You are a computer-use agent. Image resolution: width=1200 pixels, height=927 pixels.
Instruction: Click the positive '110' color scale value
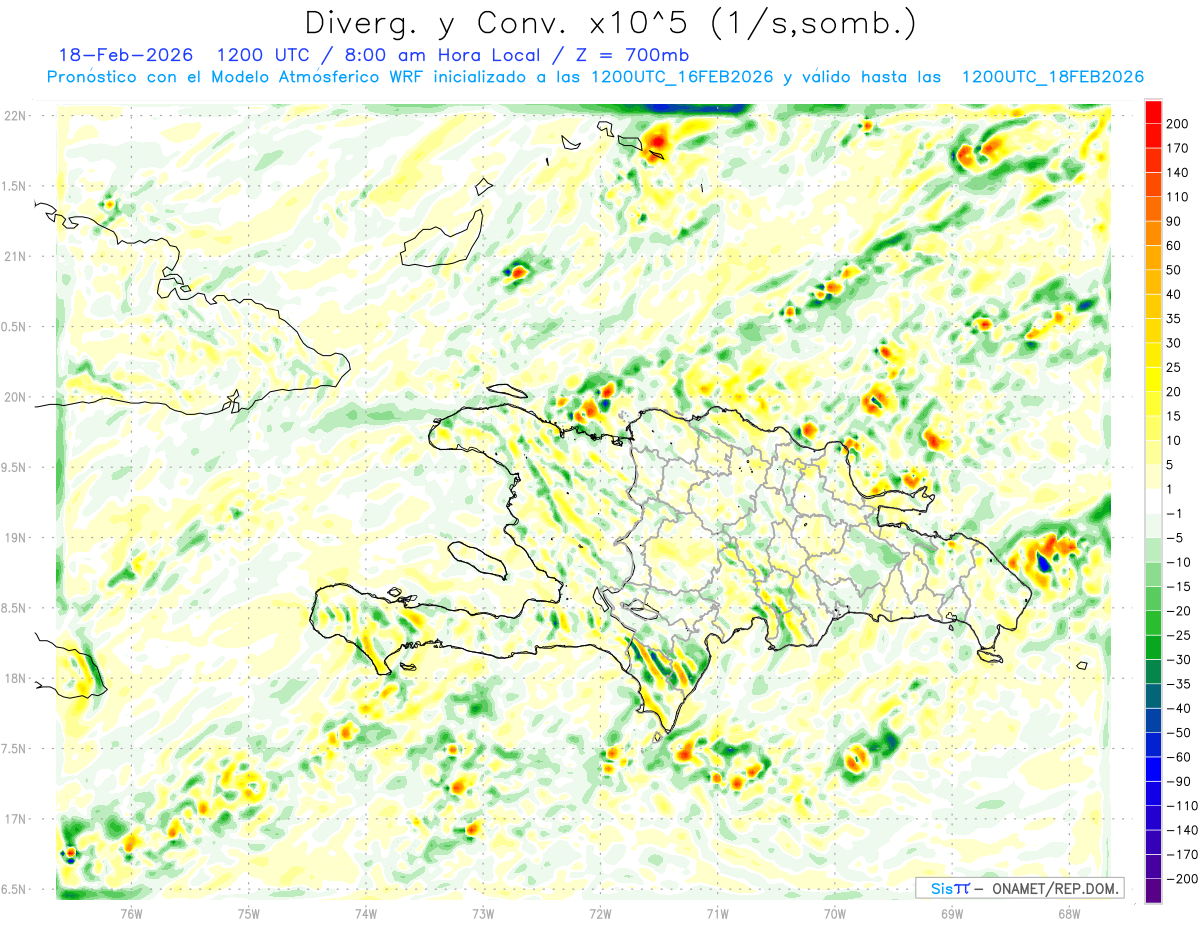click(x=1178, y=197)
